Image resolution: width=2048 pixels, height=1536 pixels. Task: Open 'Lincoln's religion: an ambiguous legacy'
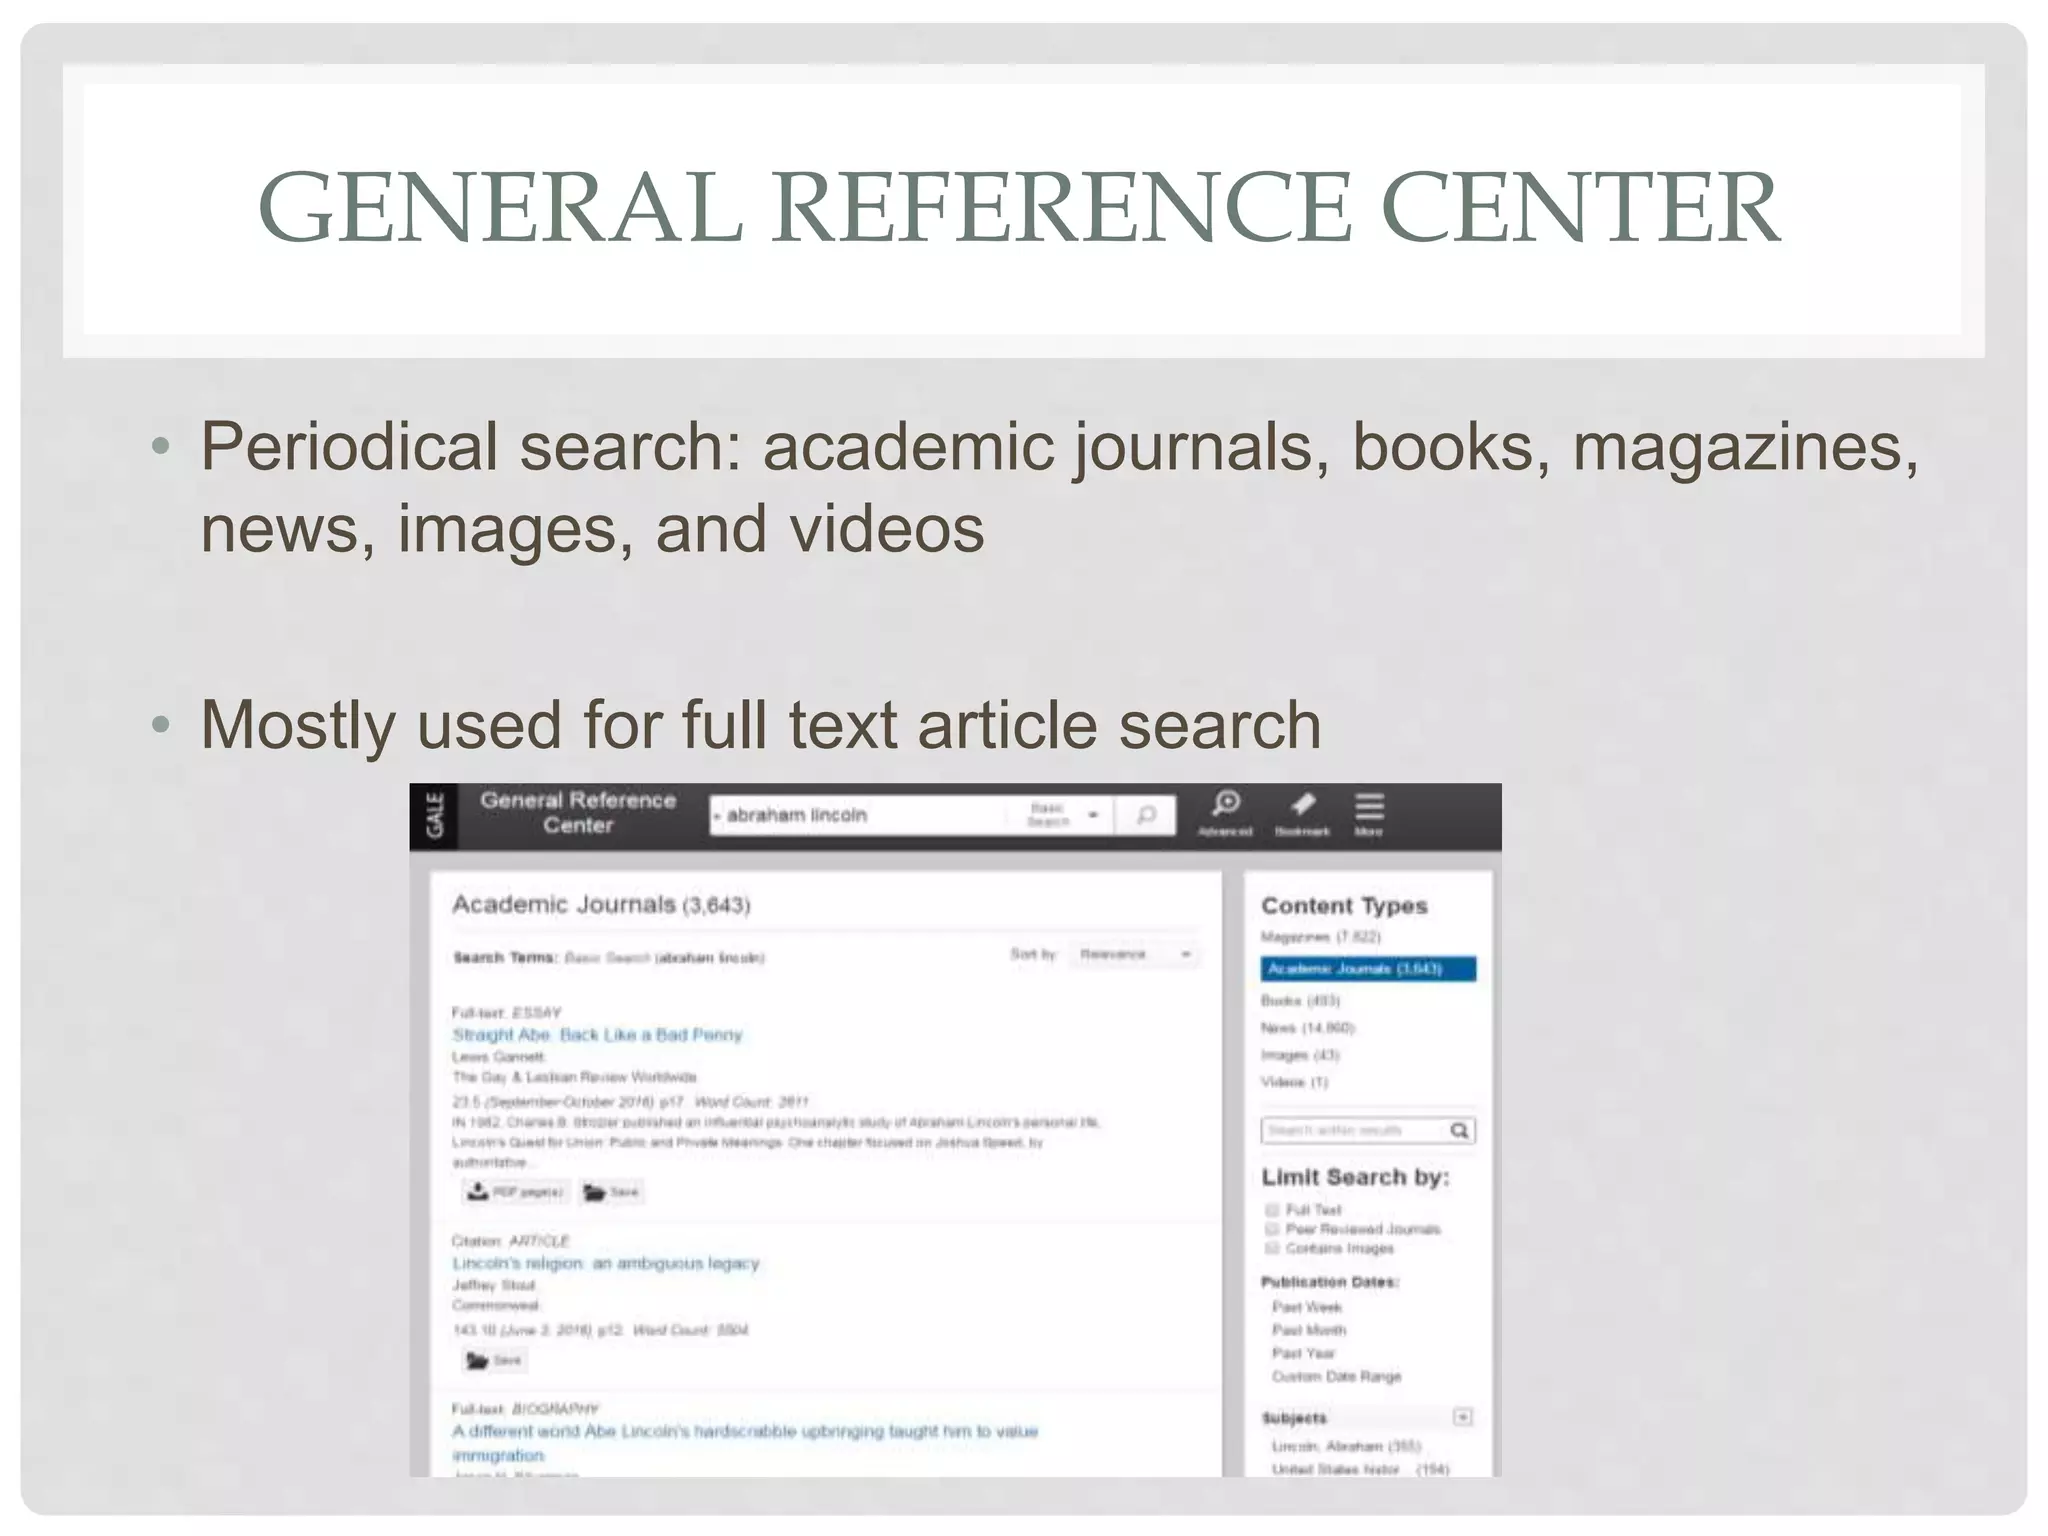tap(605, 1263)
